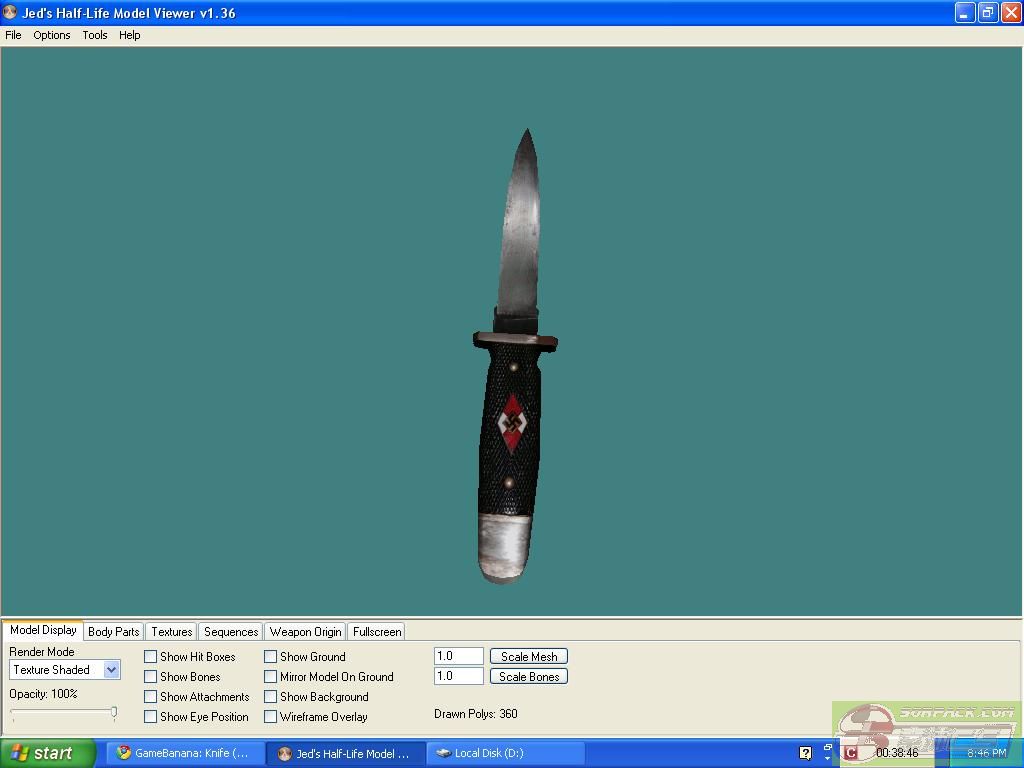This screenshot has width=1024, height=768.
Task: Enable Show Eye Position checkbox
Action: point(150,716)
